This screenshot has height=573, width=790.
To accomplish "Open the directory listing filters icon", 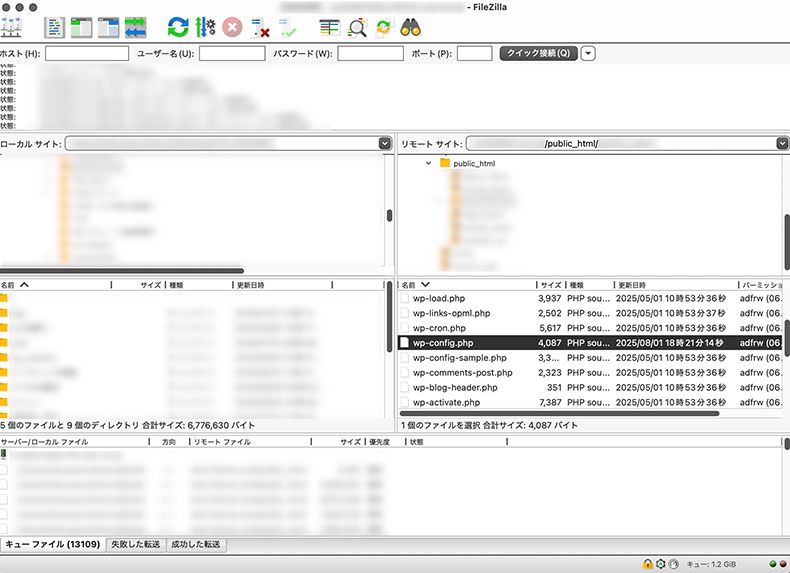I will [329, 27].
